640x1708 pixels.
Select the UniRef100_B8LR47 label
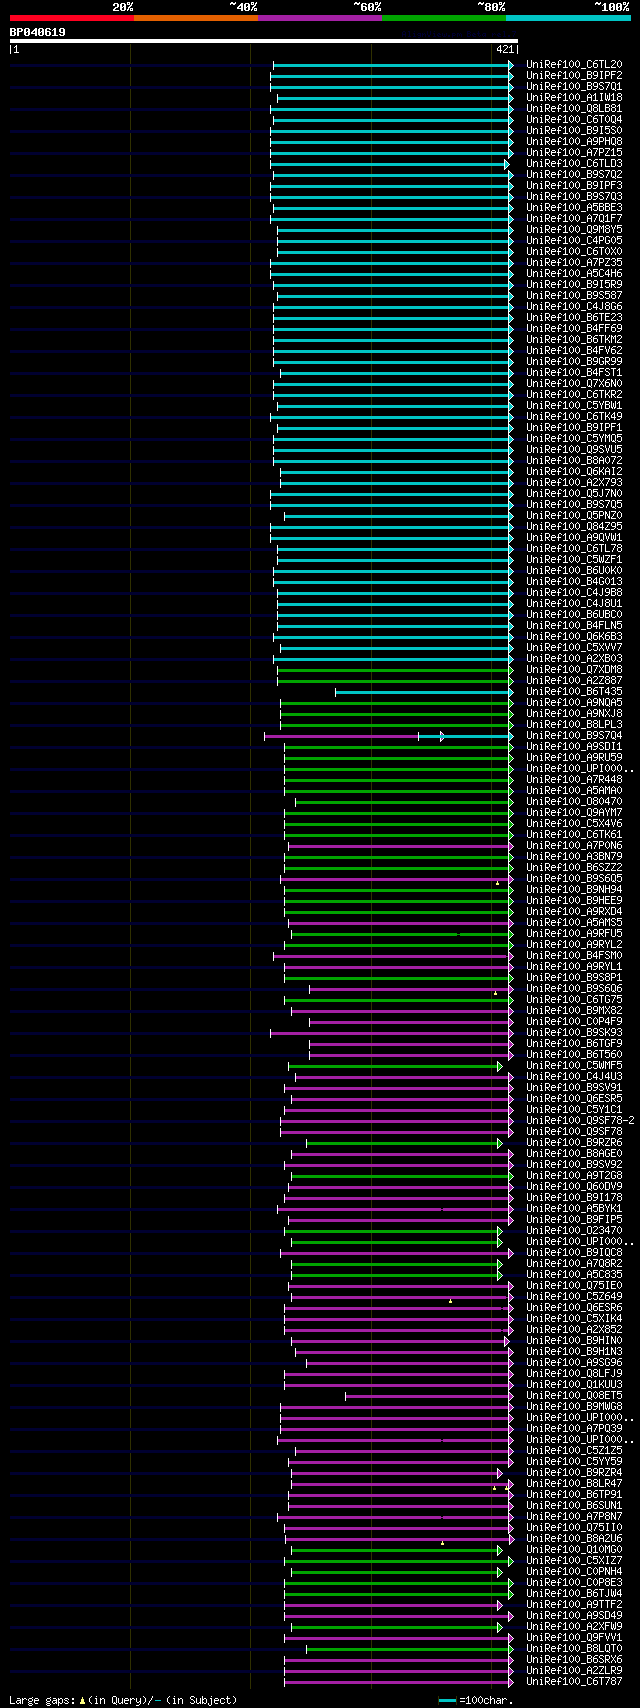574,1484
